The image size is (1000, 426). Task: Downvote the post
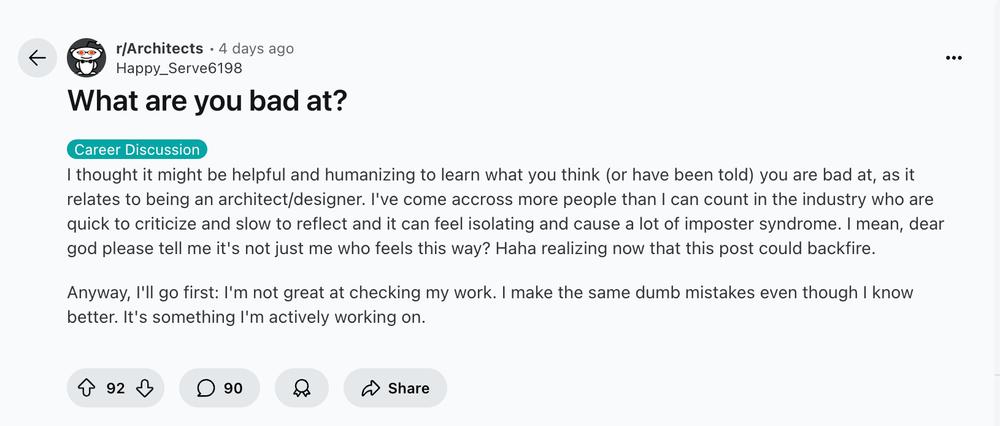point(145,388)
